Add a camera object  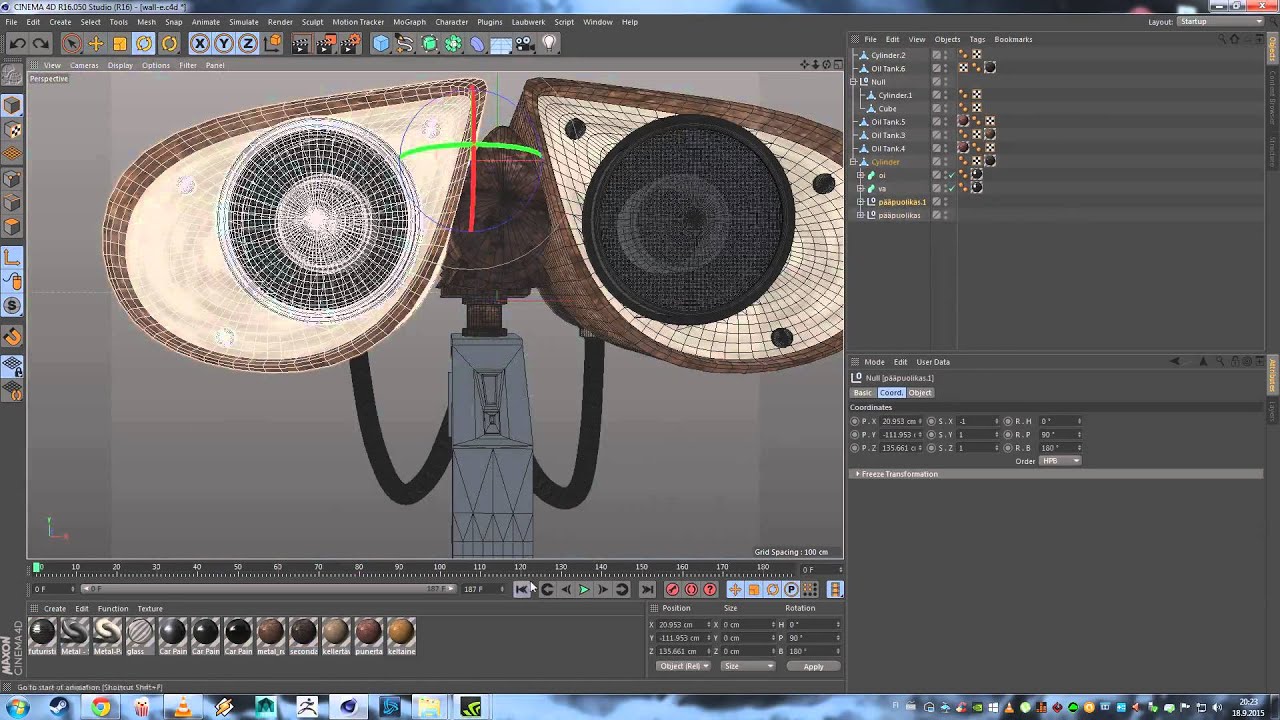(525, 43)
